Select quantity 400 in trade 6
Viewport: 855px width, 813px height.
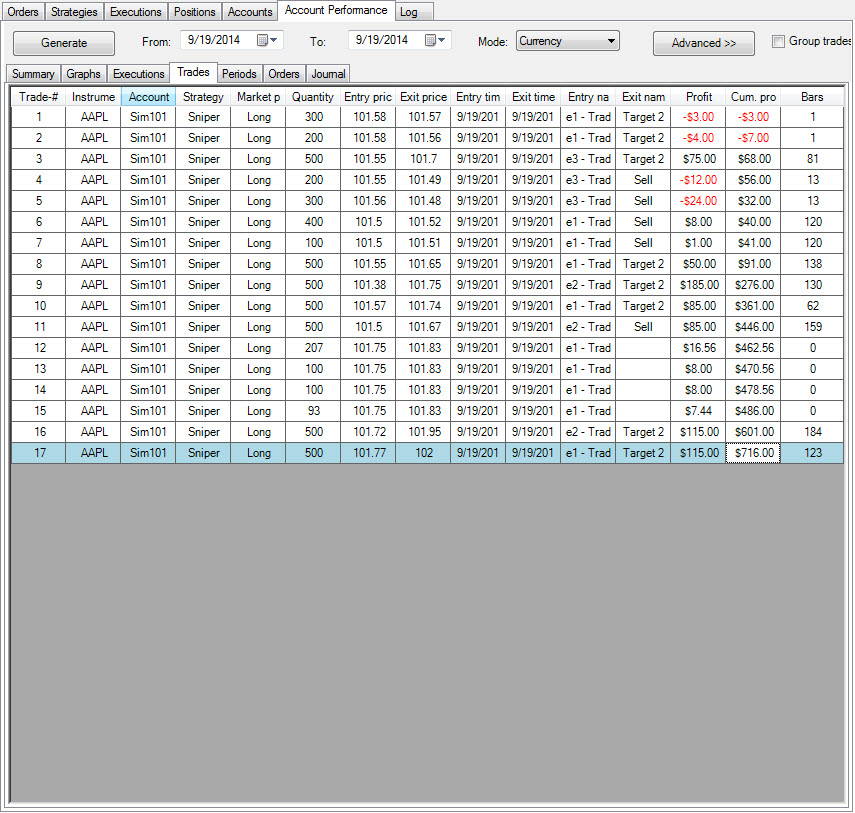coord(314,222)
